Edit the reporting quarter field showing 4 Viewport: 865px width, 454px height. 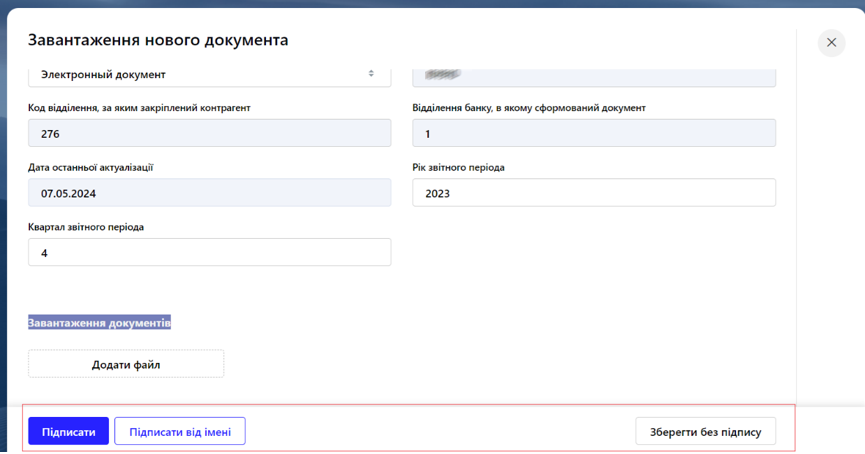pyautogui.click(x=210, y=252)
